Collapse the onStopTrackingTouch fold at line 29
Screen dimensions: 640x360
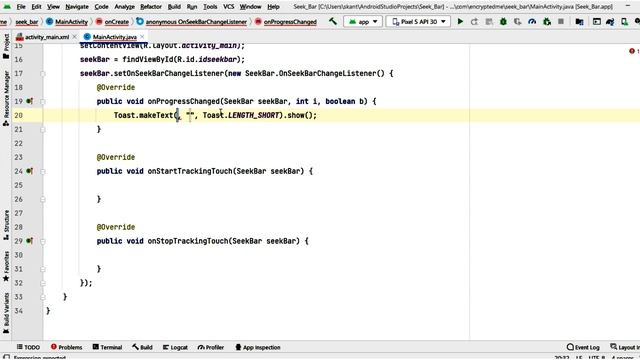click(x=43, y=241)
